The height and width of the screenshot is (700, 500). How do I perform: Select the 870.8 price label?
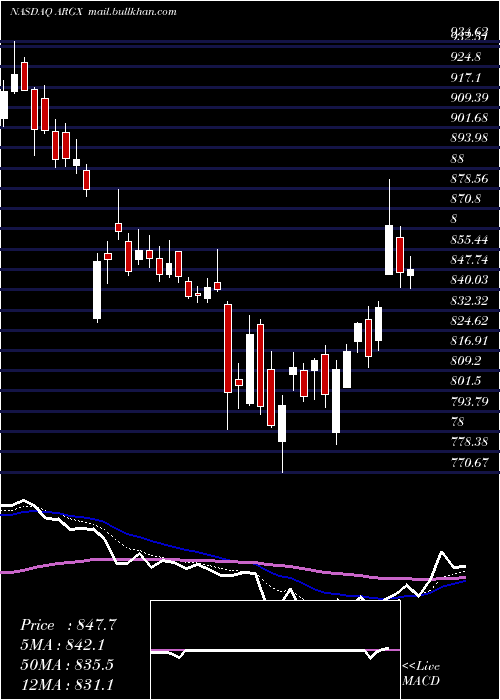(x=465, y=199)
